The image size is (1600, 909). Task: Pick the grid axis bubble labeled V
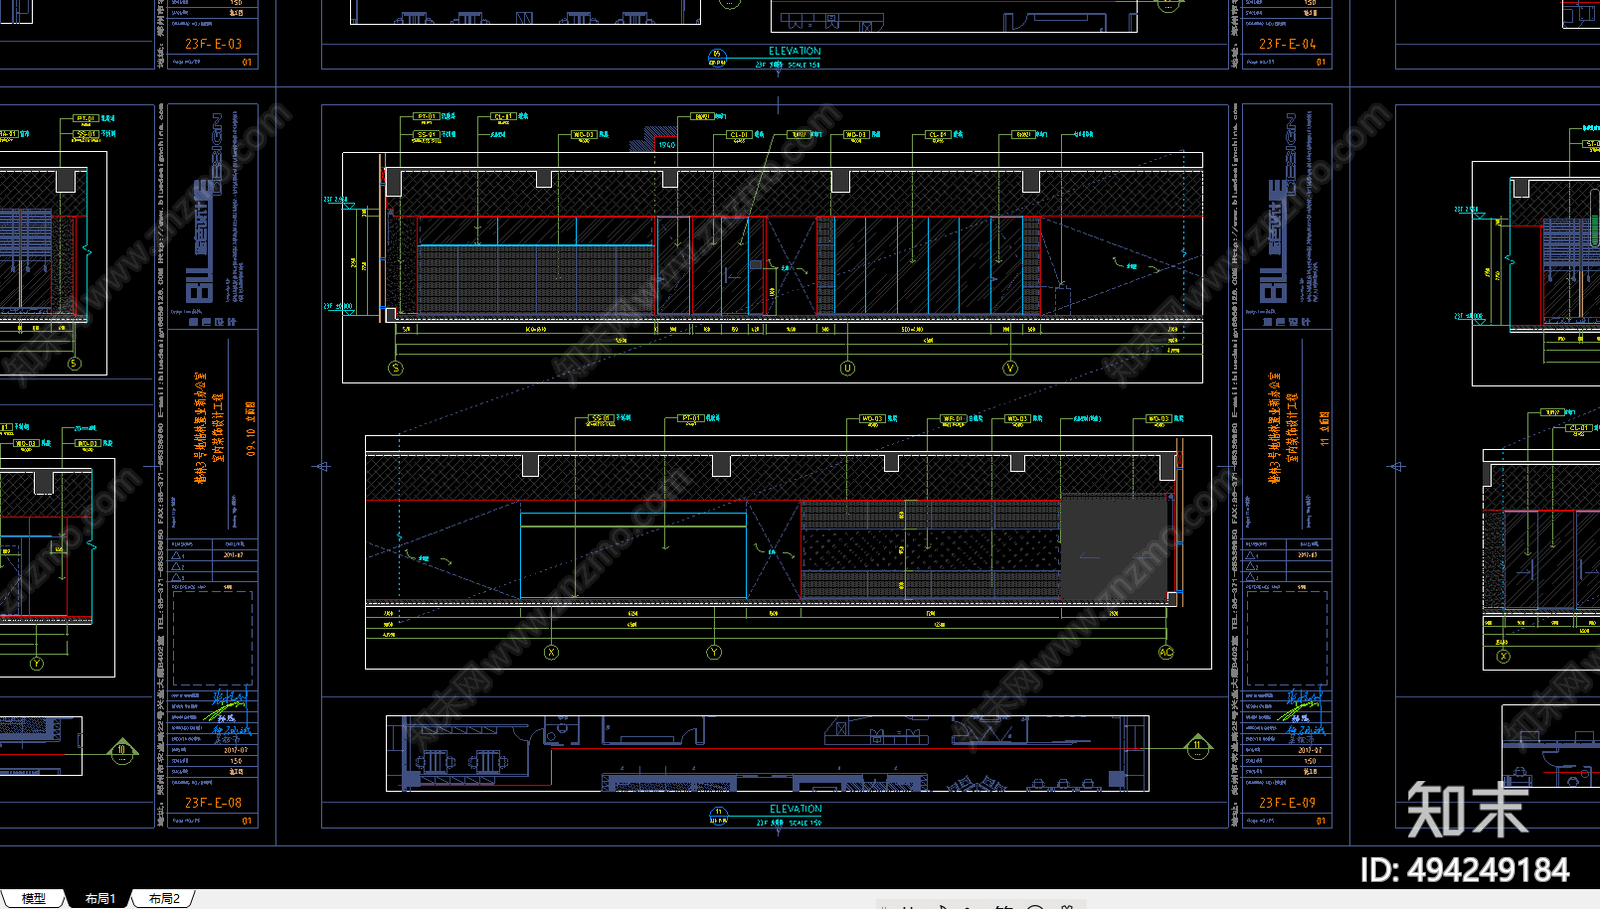coord(1010,368)
